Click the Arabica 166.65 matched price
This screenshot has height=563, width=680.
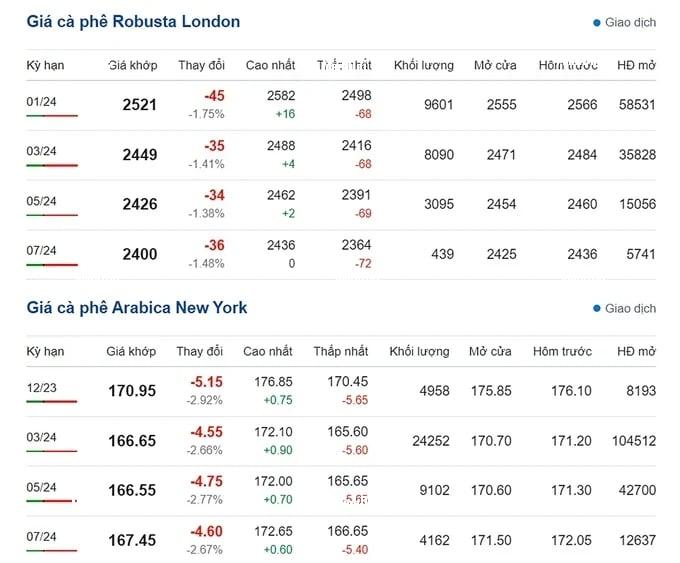click(132, 441)
